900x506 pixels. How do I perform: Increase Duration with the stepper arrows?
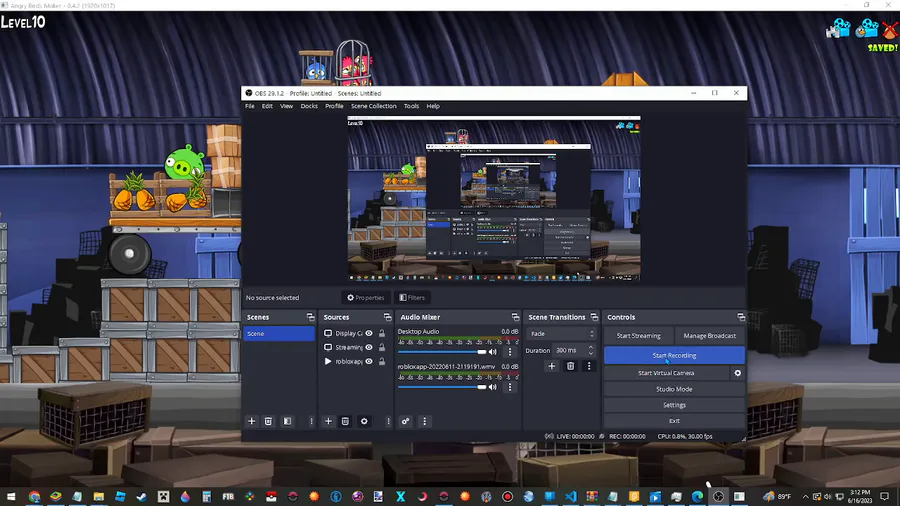pos(591,347)
